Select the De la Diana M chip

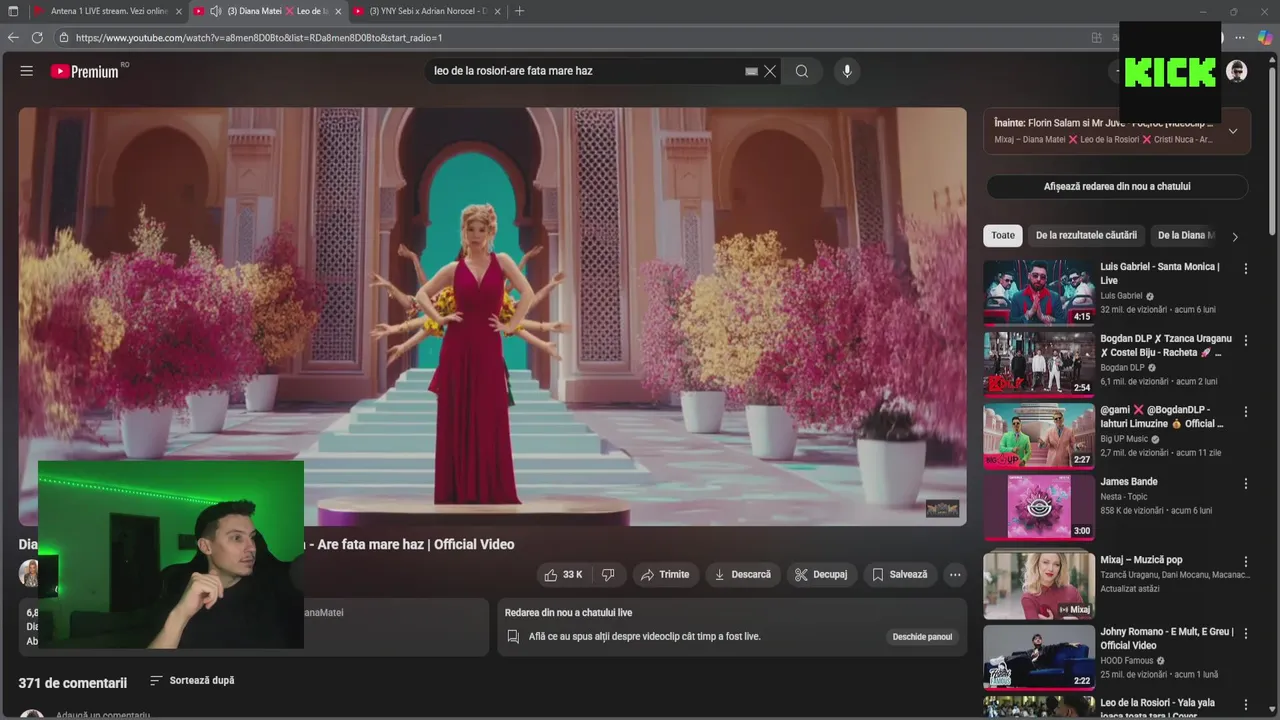[1185, 236]
